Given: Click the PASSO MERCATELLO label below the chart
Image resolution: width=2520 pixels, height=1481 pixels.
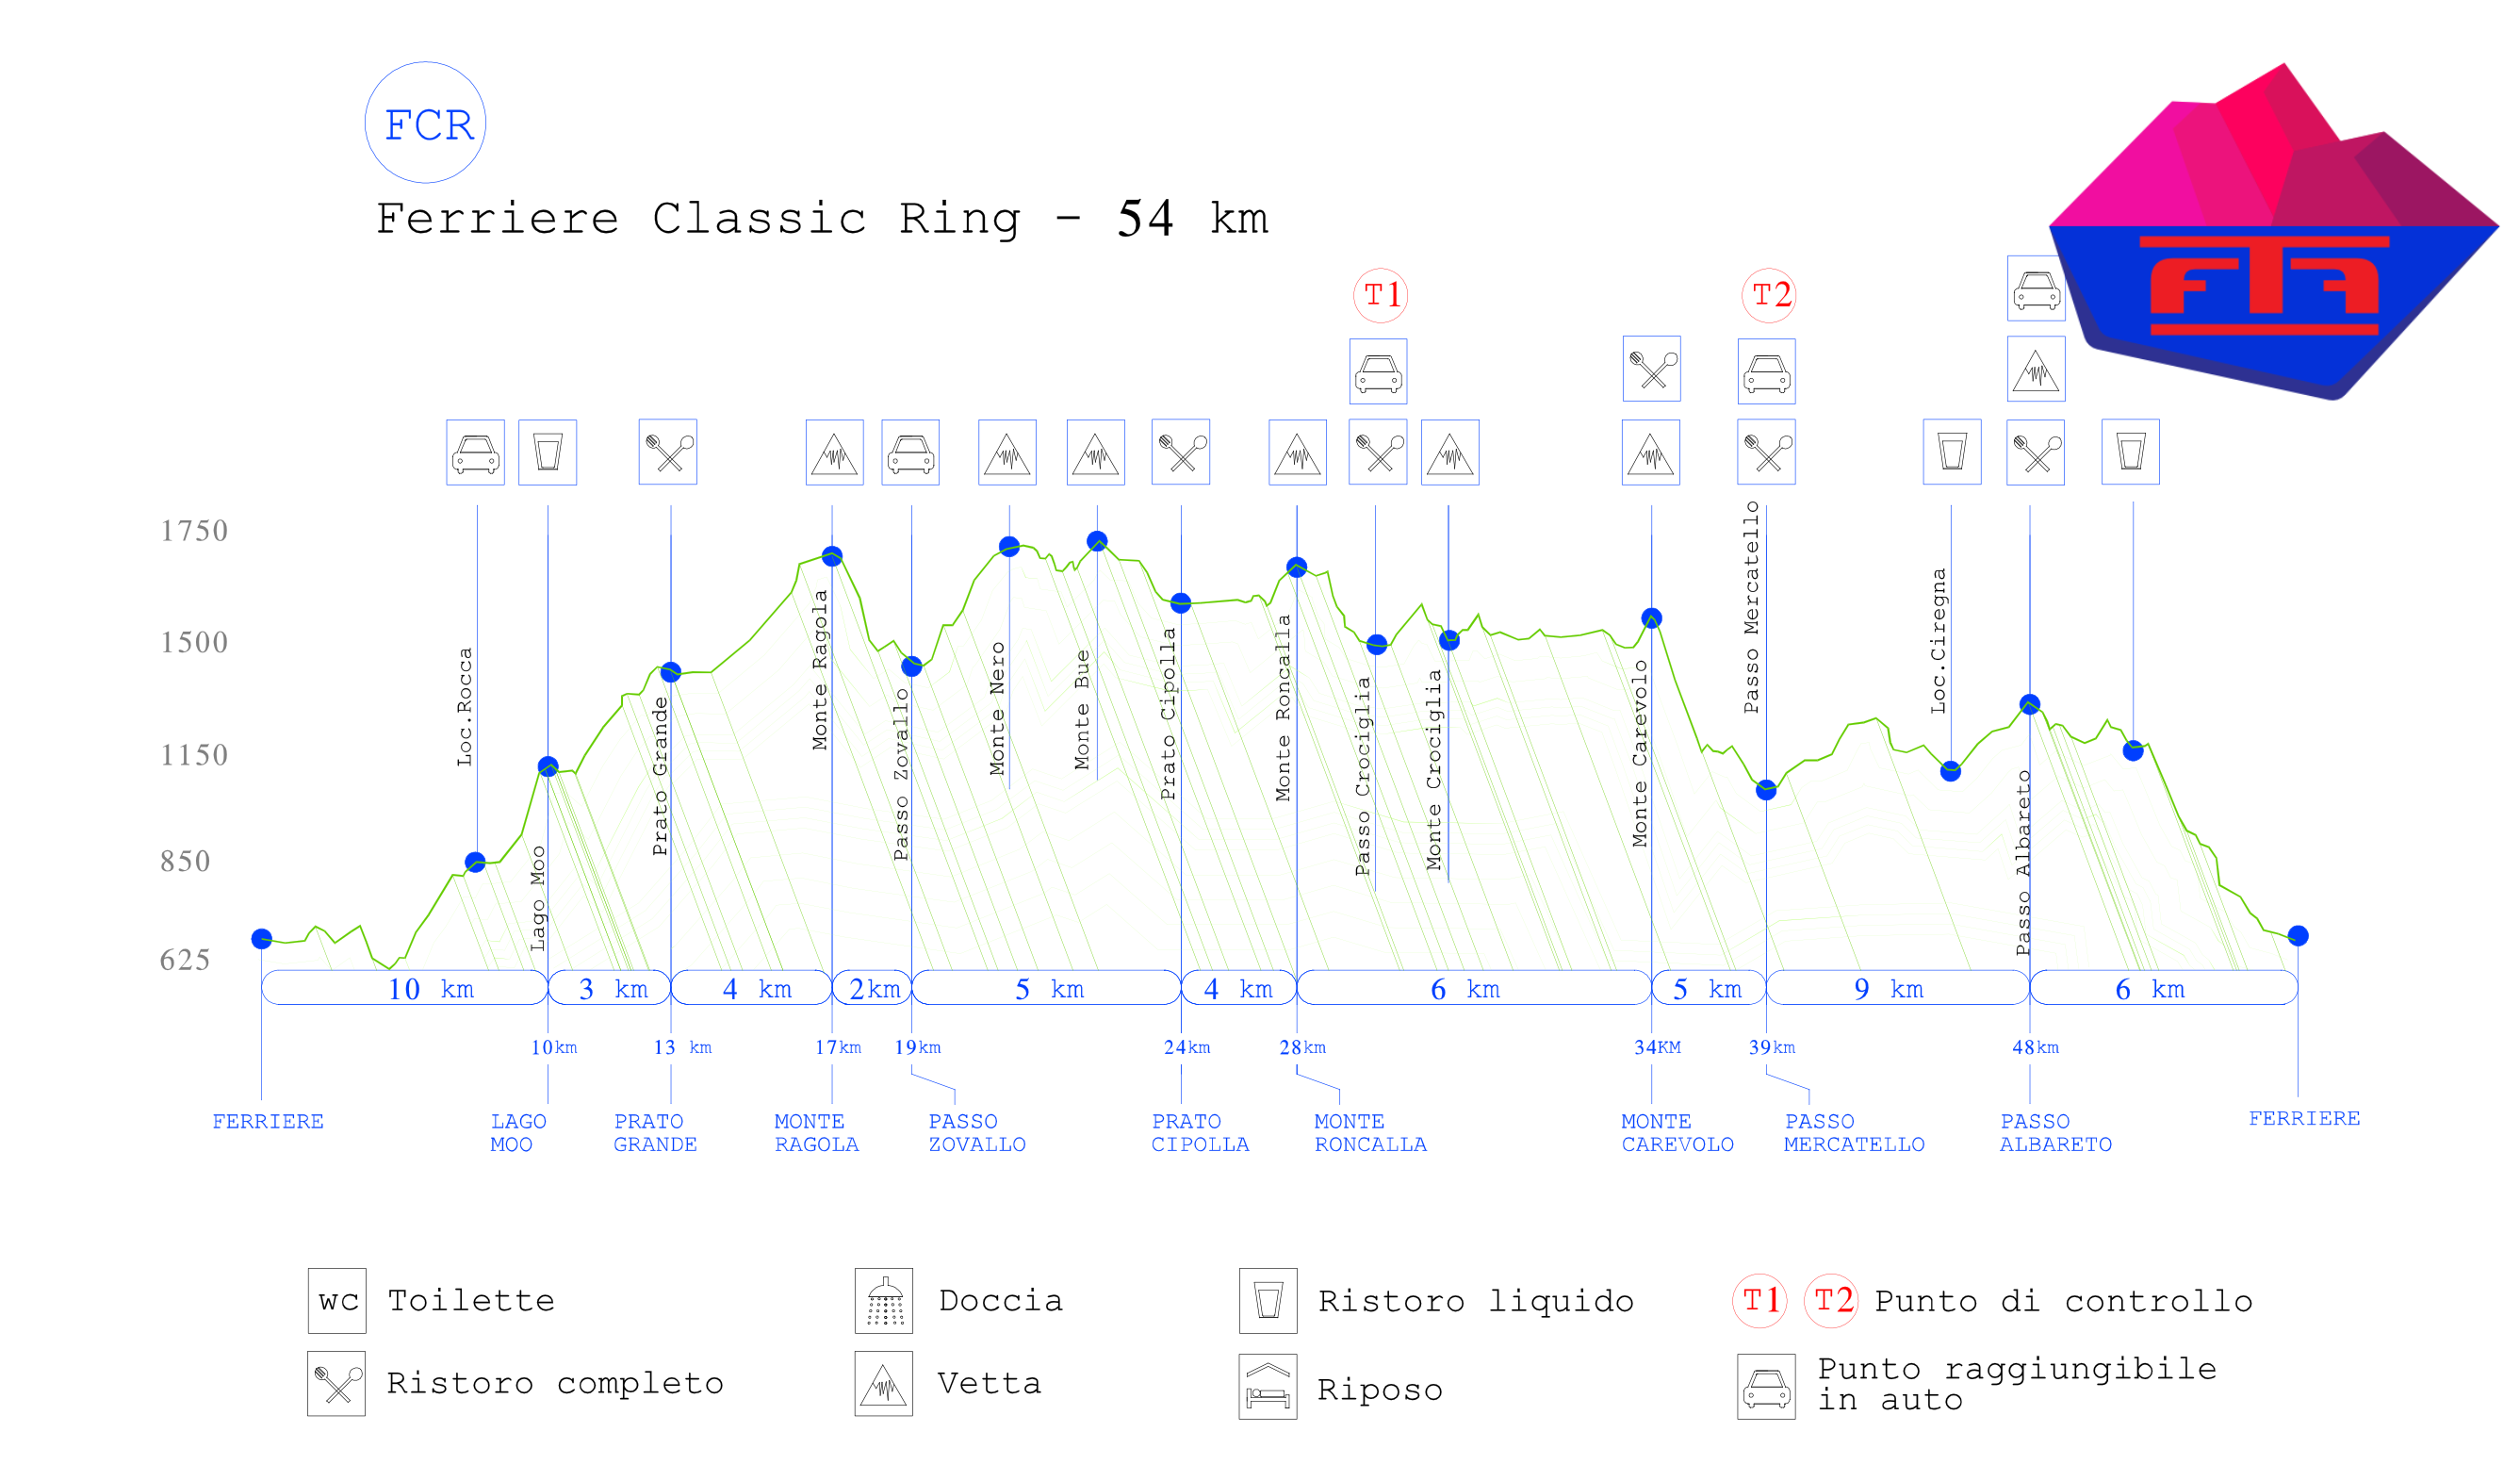Looking at the screenshot, I should click(1853, 1133).
